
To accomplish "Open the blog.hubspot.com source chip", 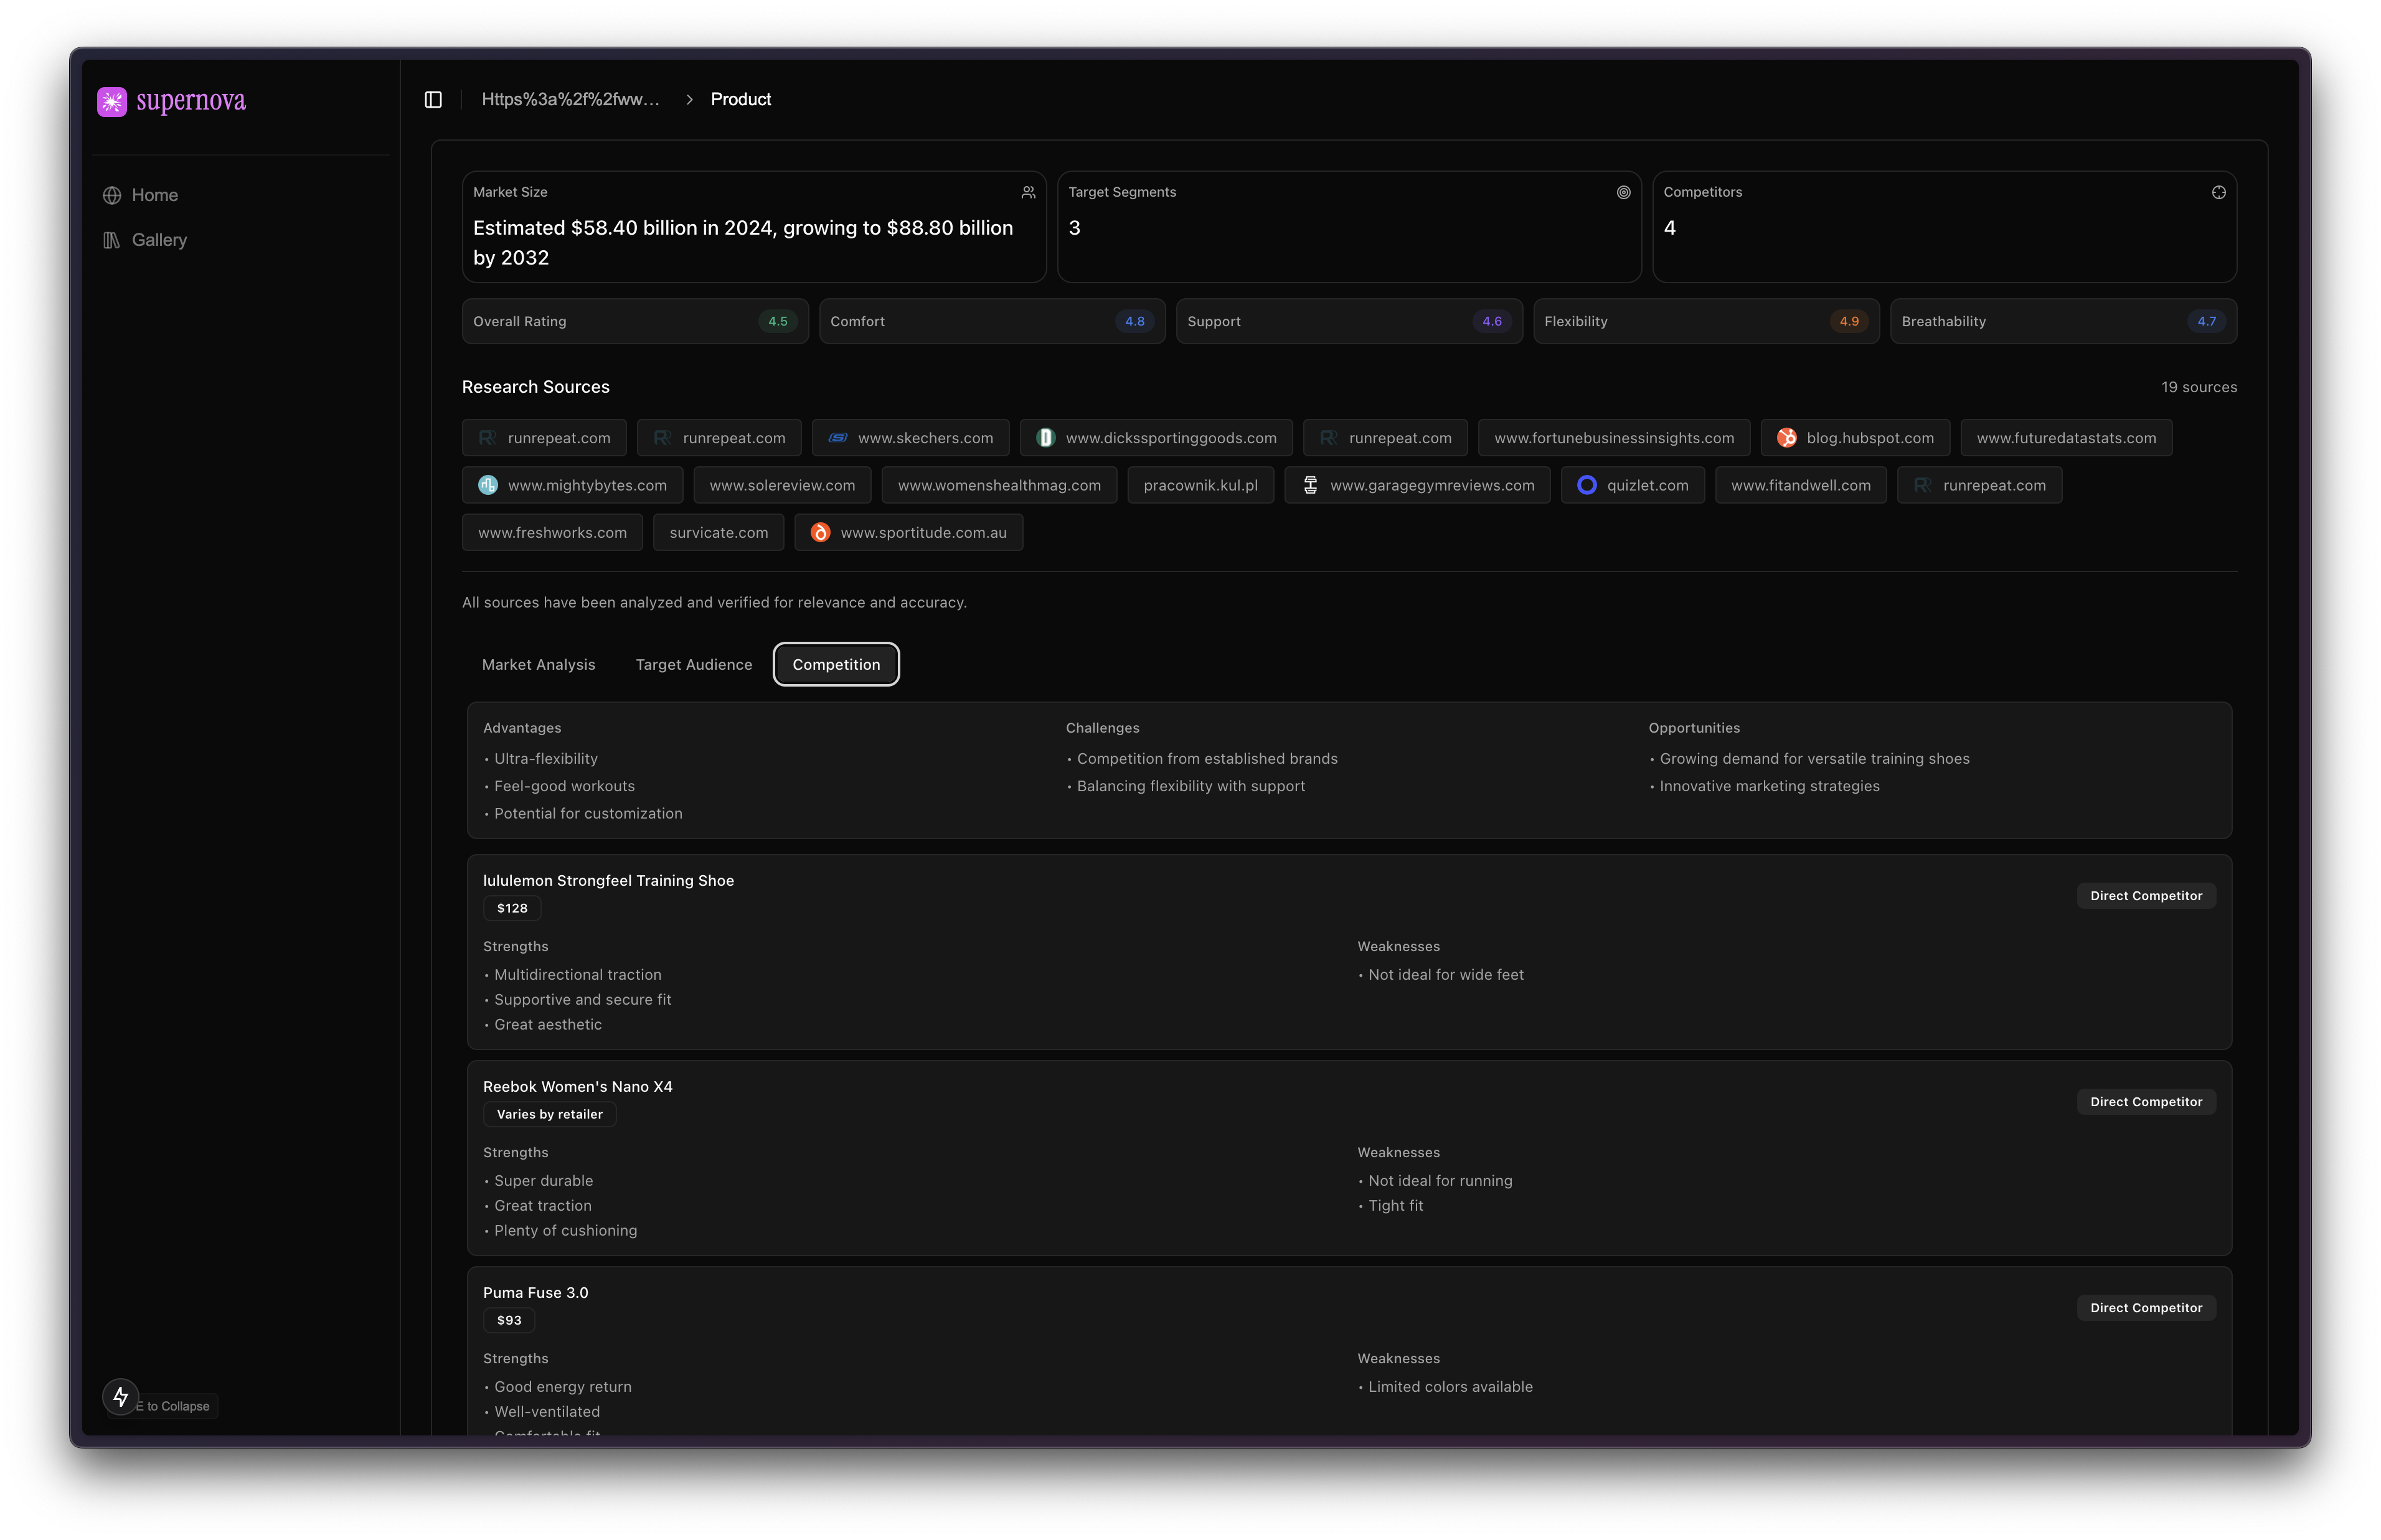I will (1855, 438).
